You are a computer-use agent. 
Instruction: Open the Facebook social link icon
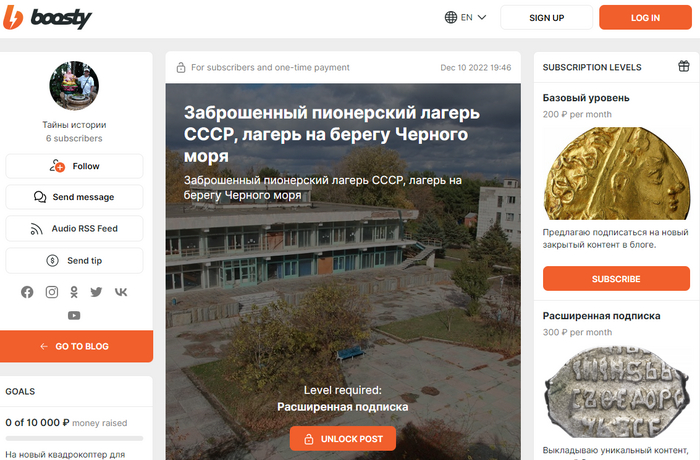(27, 292)
